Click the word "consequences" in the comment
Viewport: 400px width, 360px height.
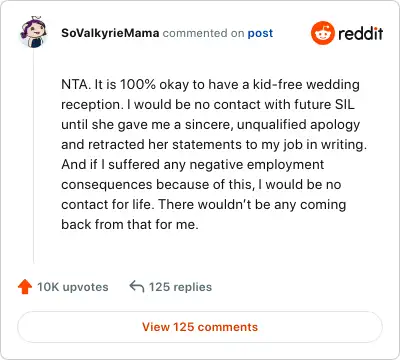pos(107,185)
